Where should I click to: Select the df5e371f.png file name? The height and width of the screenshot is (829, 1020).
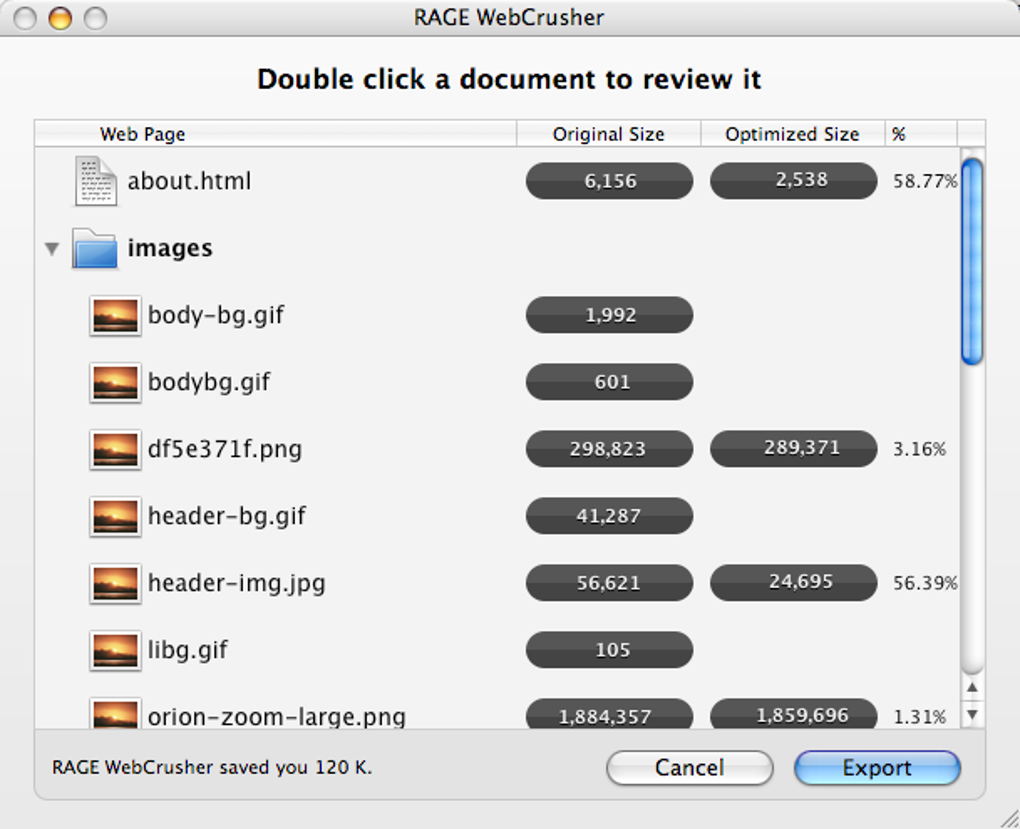coord(225,450)
